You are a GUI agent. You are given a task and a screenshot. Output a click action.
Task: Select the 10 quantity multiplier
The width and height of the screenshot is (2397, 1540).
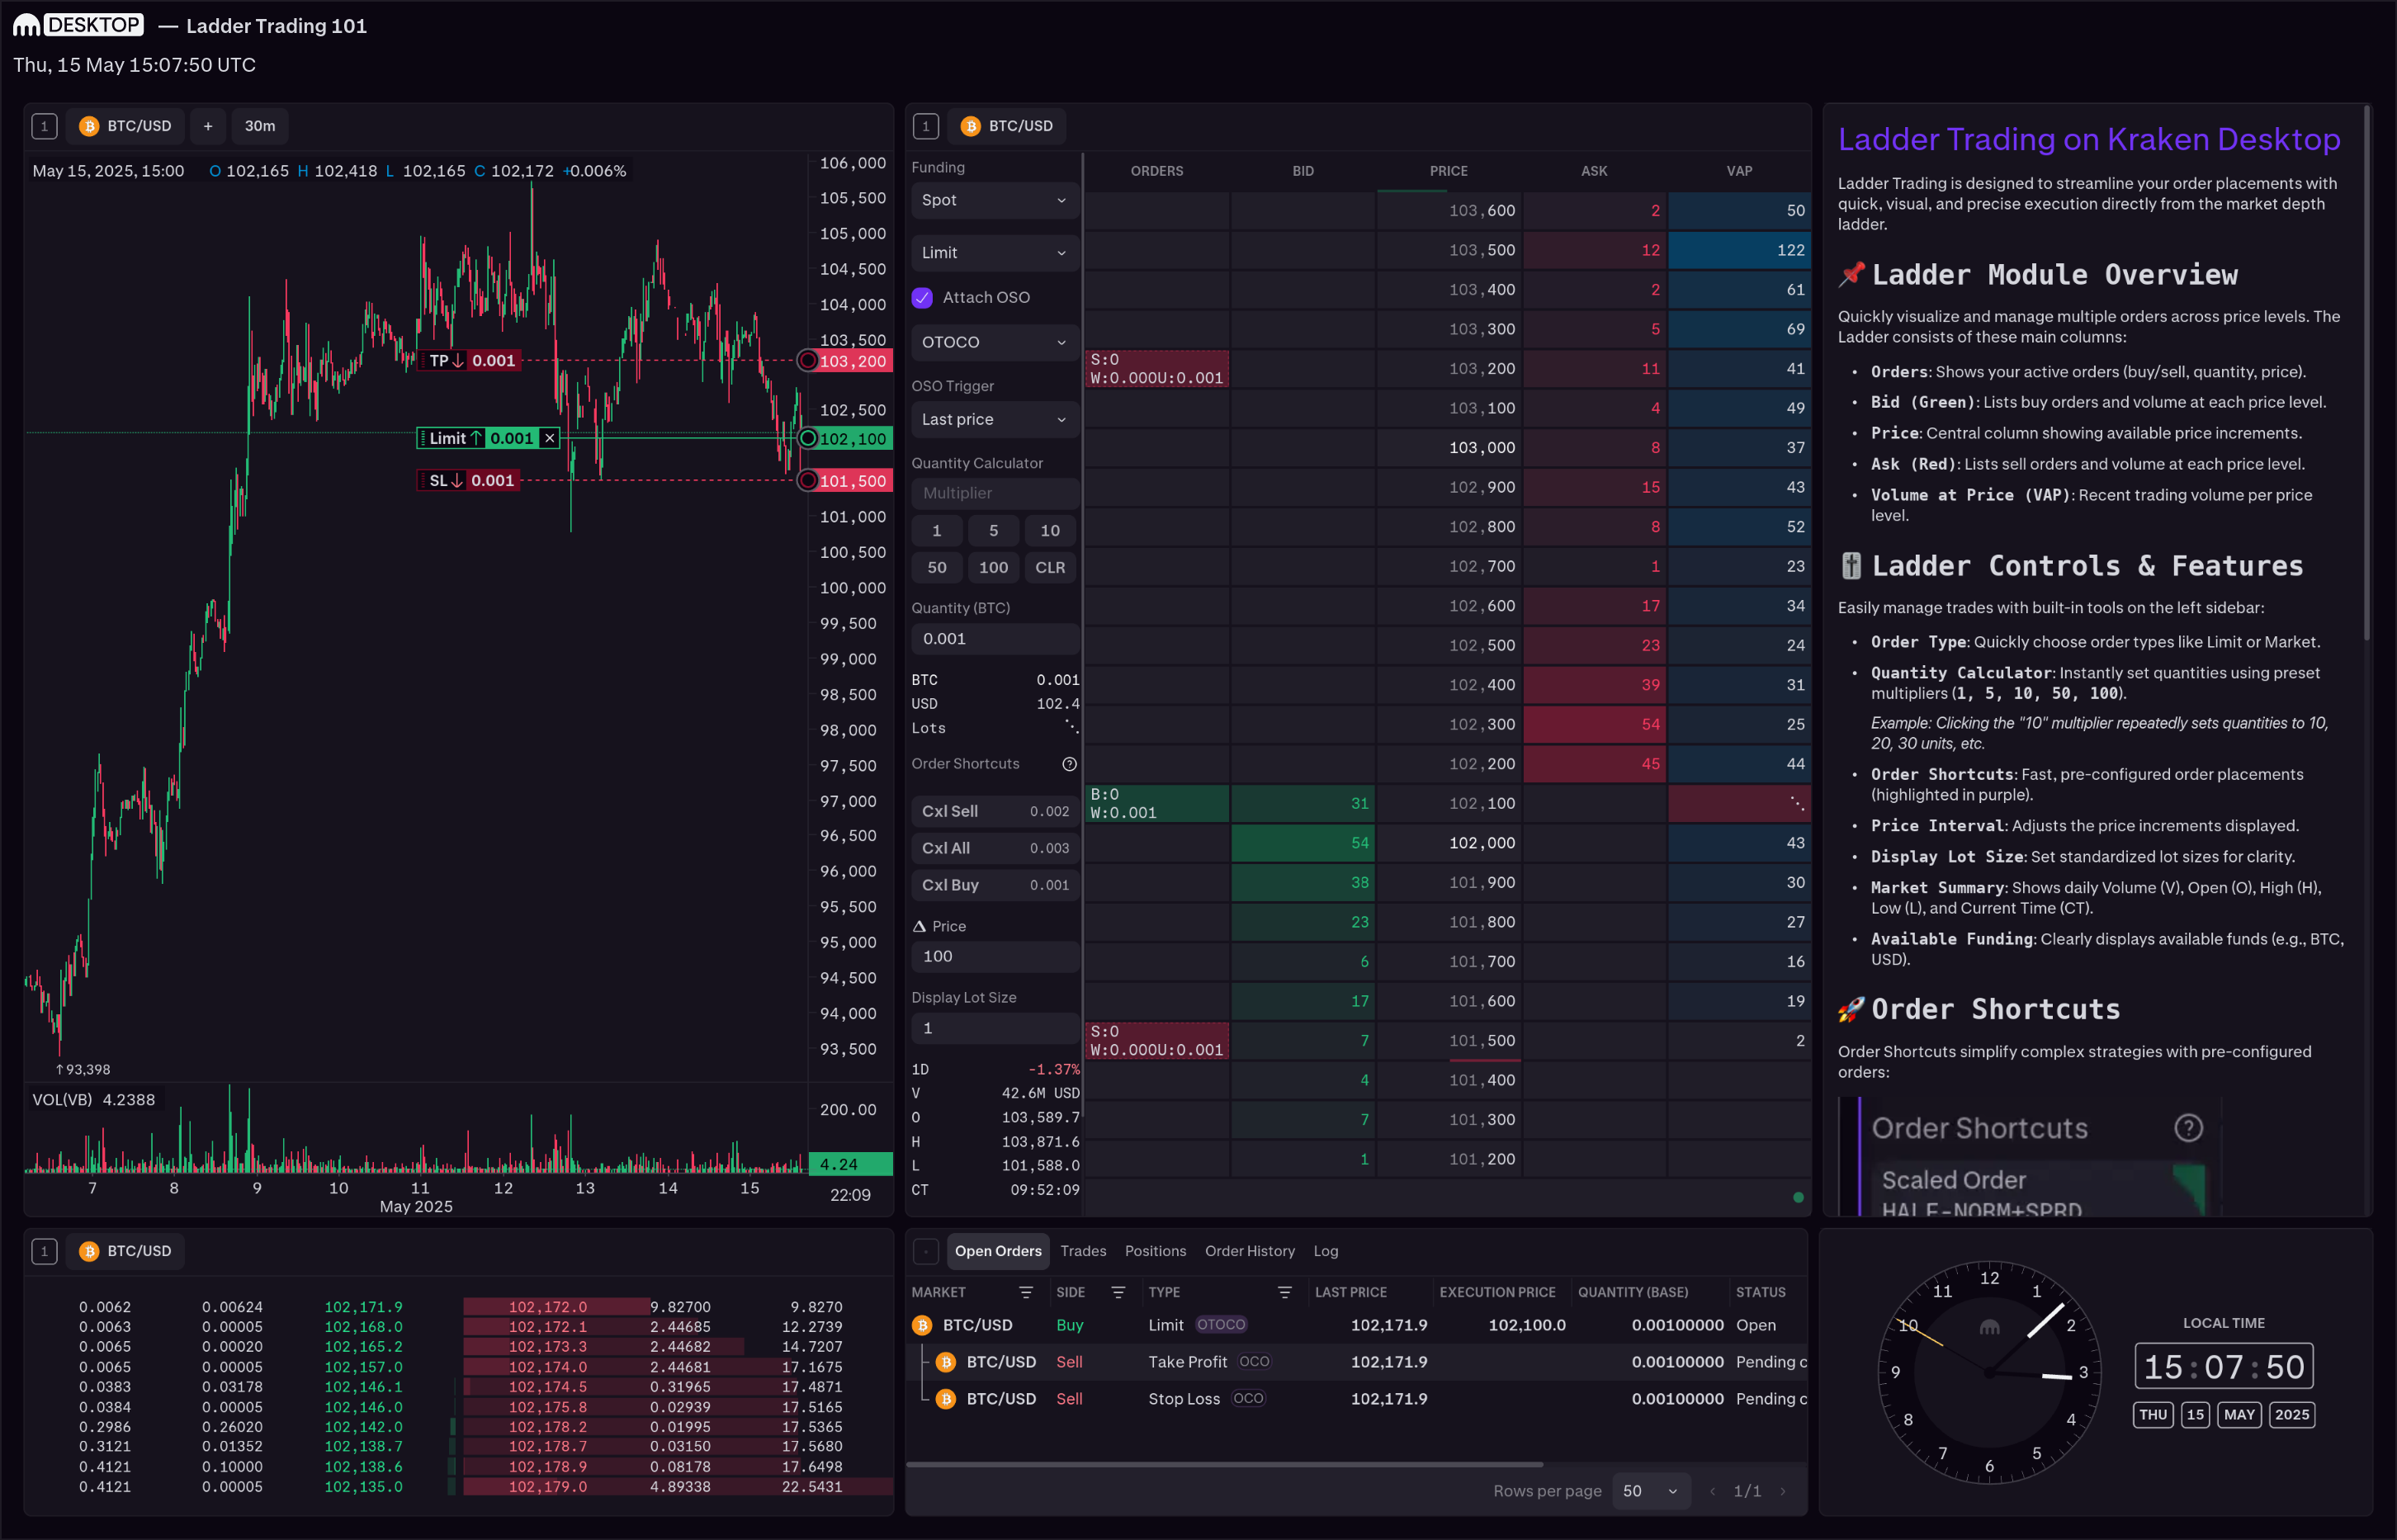[1050, 530]
